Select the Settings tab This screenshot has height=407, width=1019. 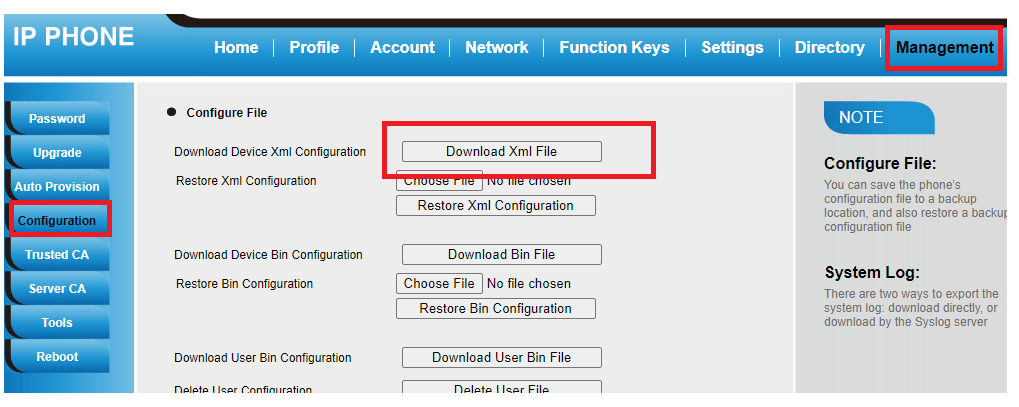732,47
